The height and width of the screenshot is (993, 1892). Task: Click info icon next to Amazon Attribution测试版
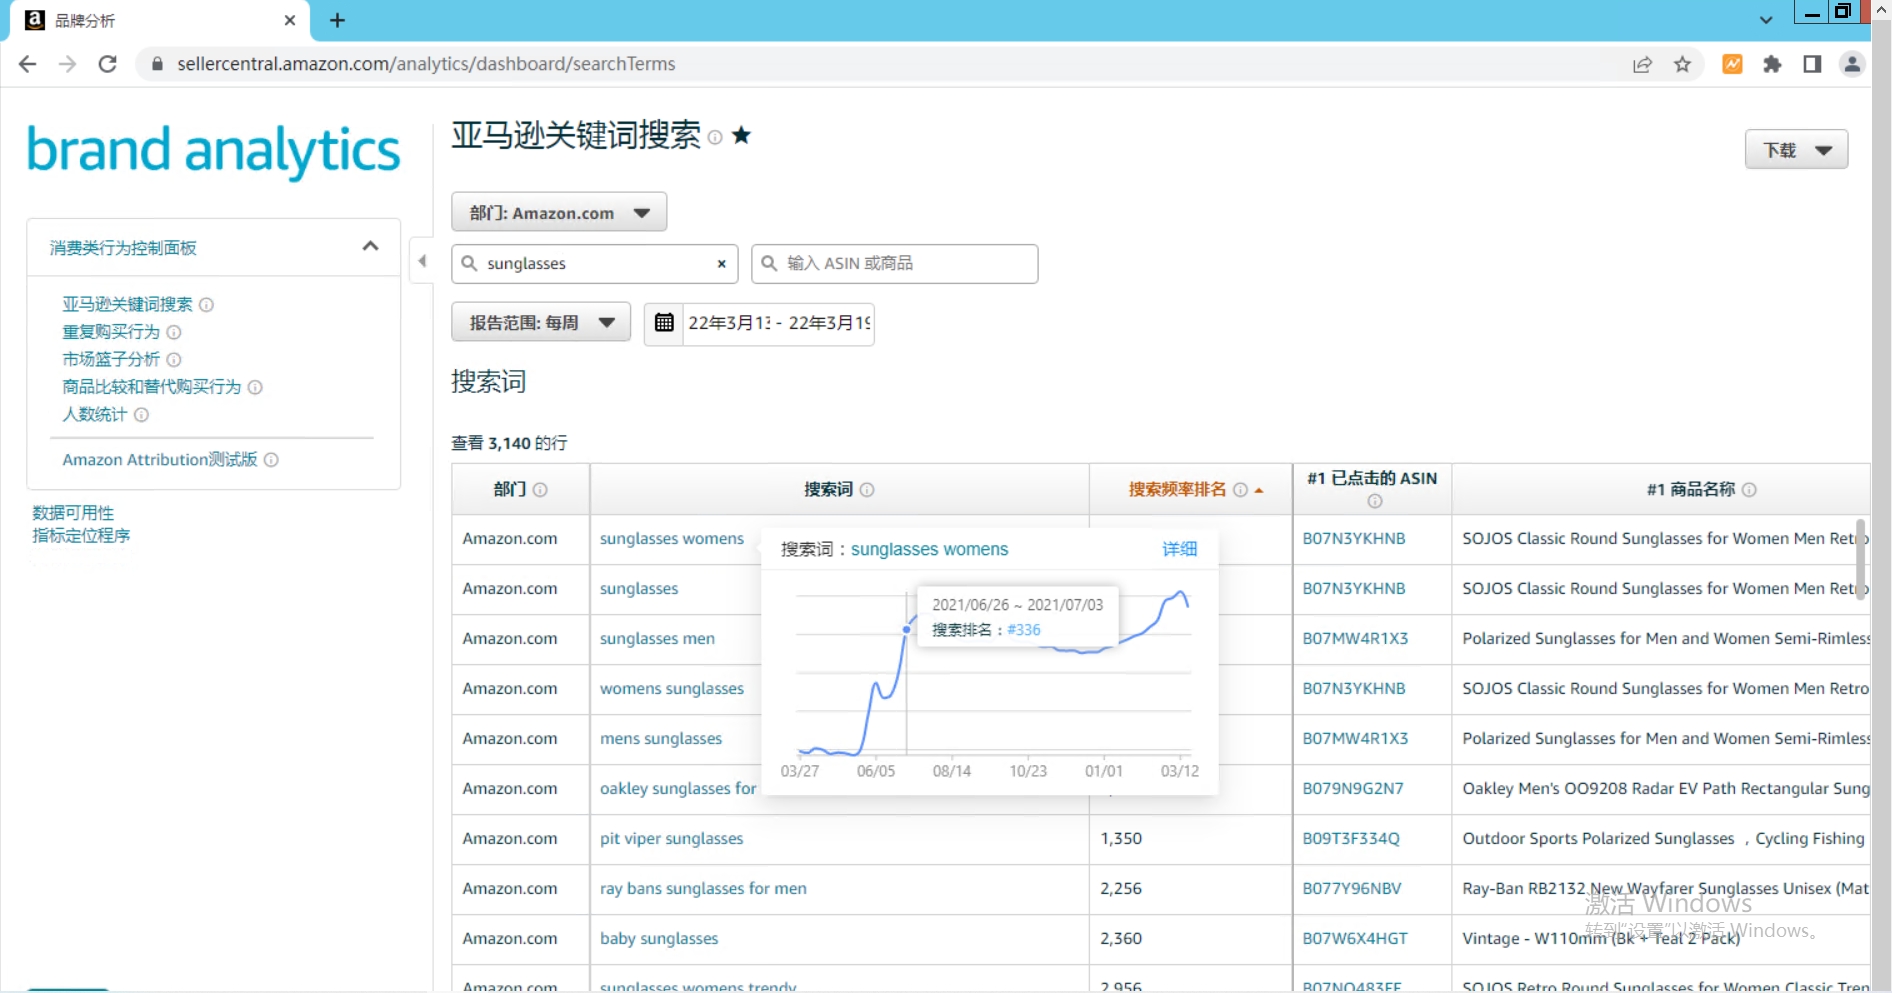click(x=271, y=459)
